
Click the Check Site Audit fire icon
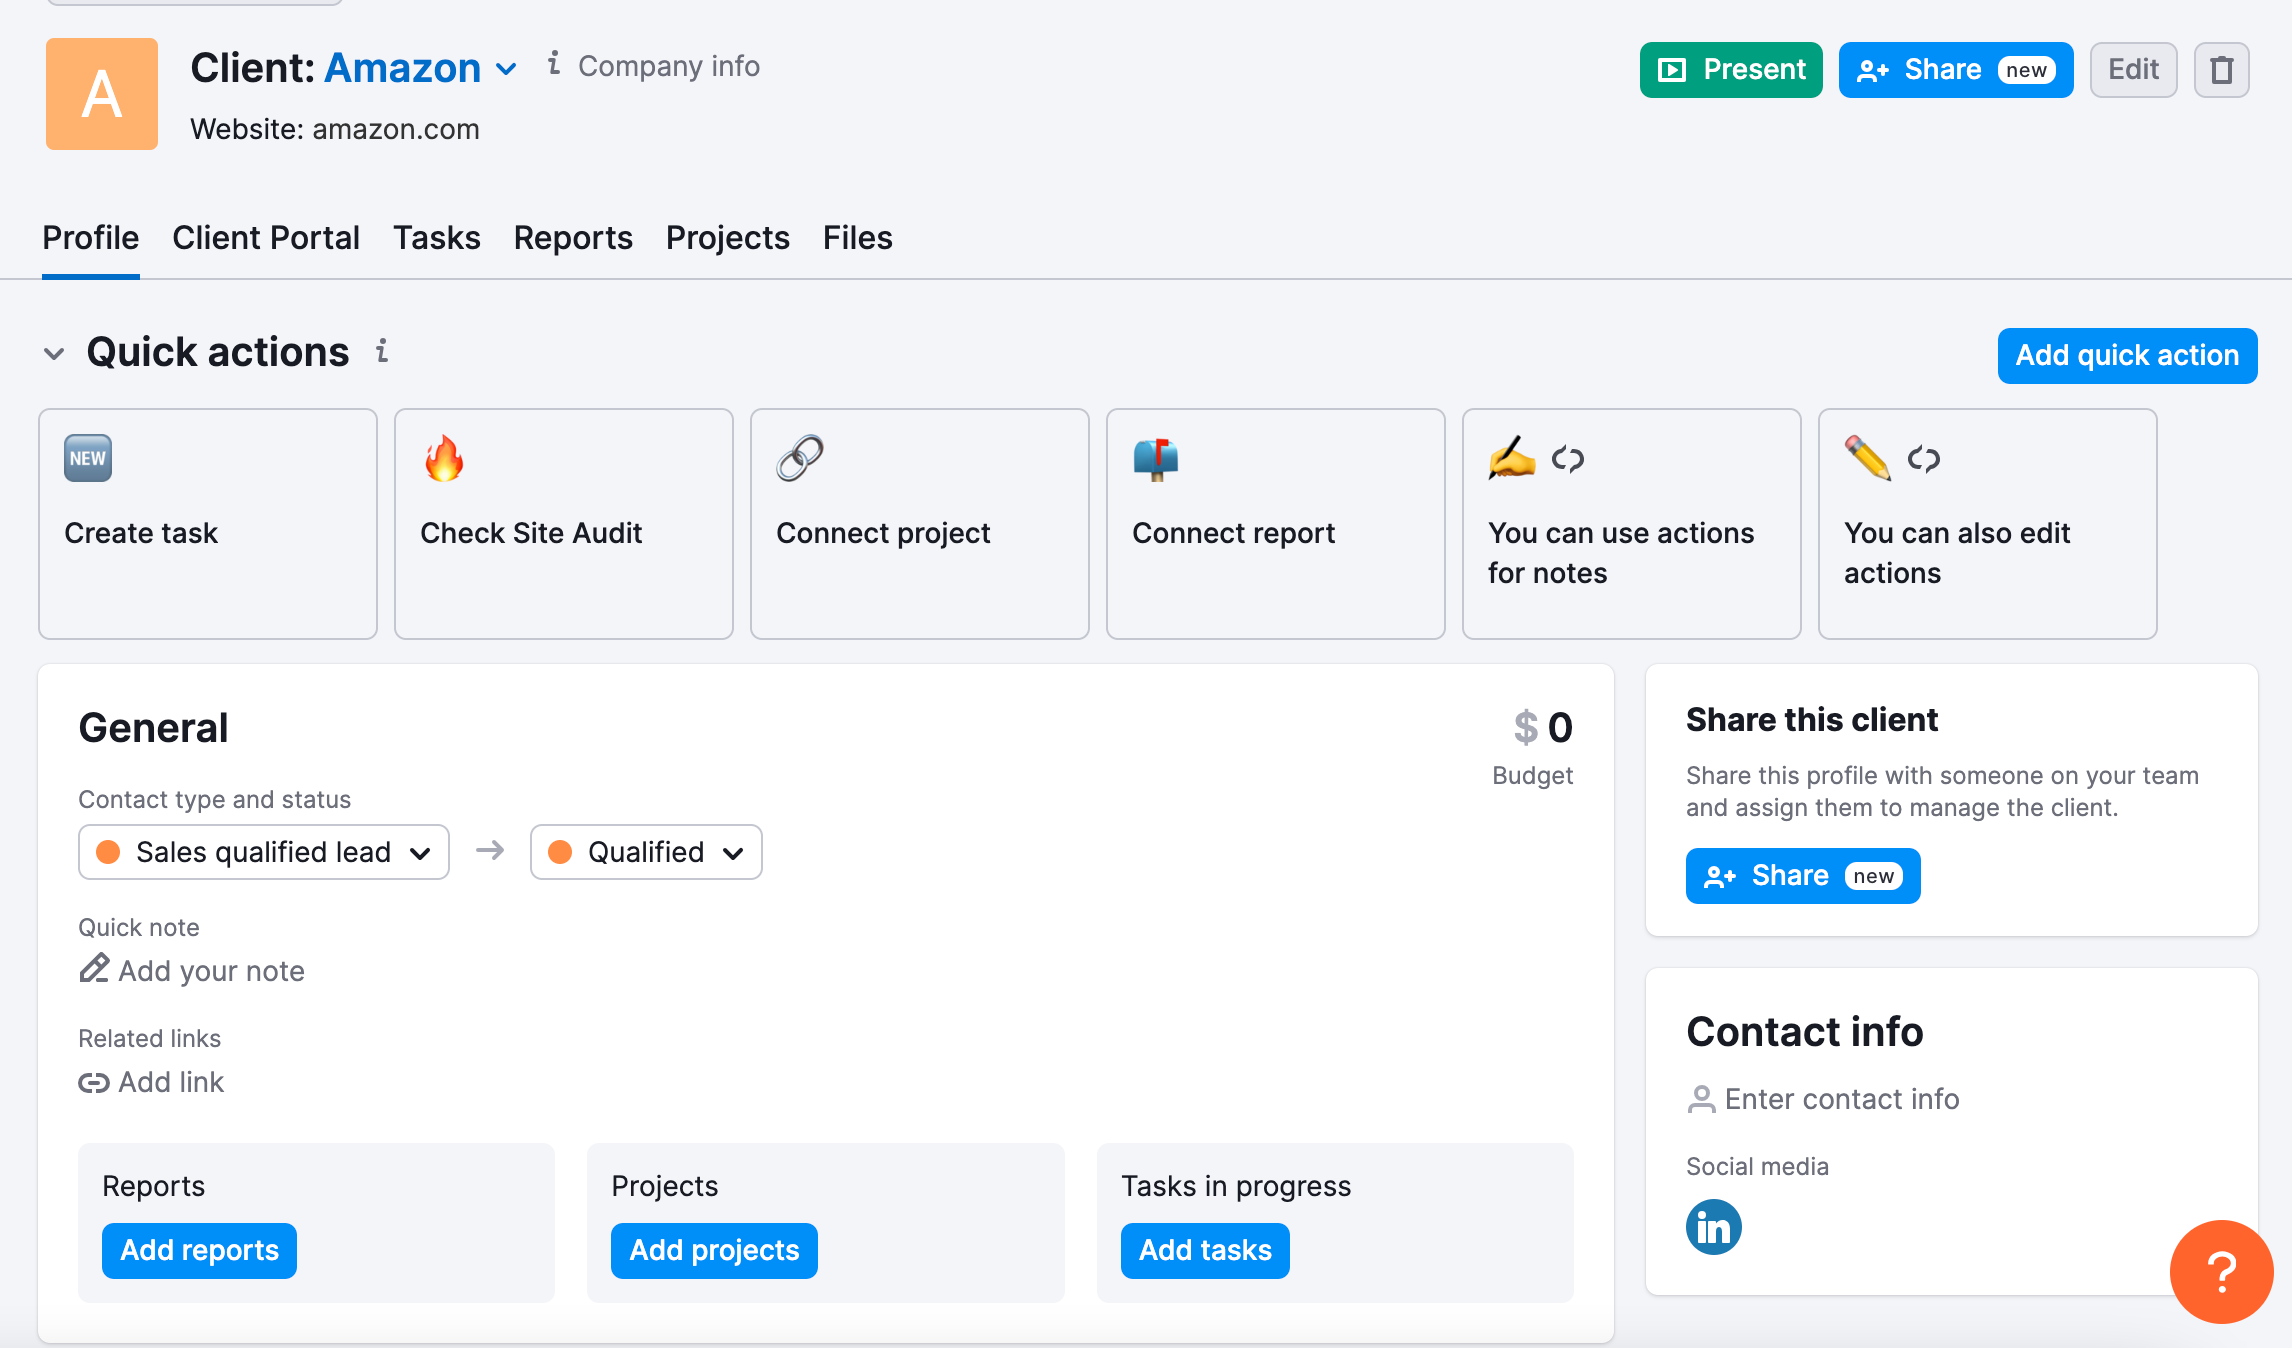[444, 461]
